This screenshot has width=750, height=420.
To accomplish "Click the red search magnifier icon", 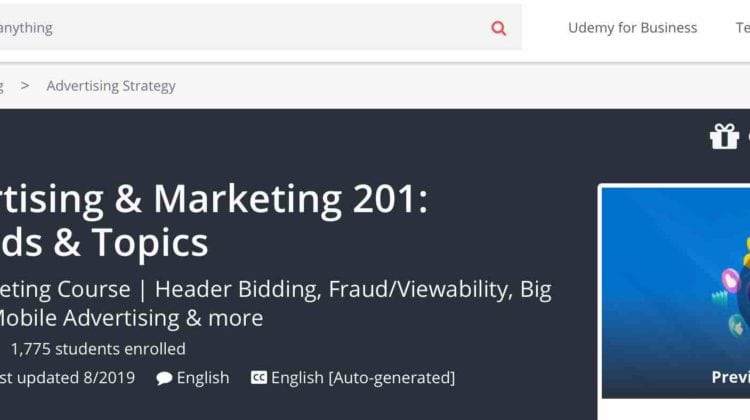I will click(x=498, y=28).
